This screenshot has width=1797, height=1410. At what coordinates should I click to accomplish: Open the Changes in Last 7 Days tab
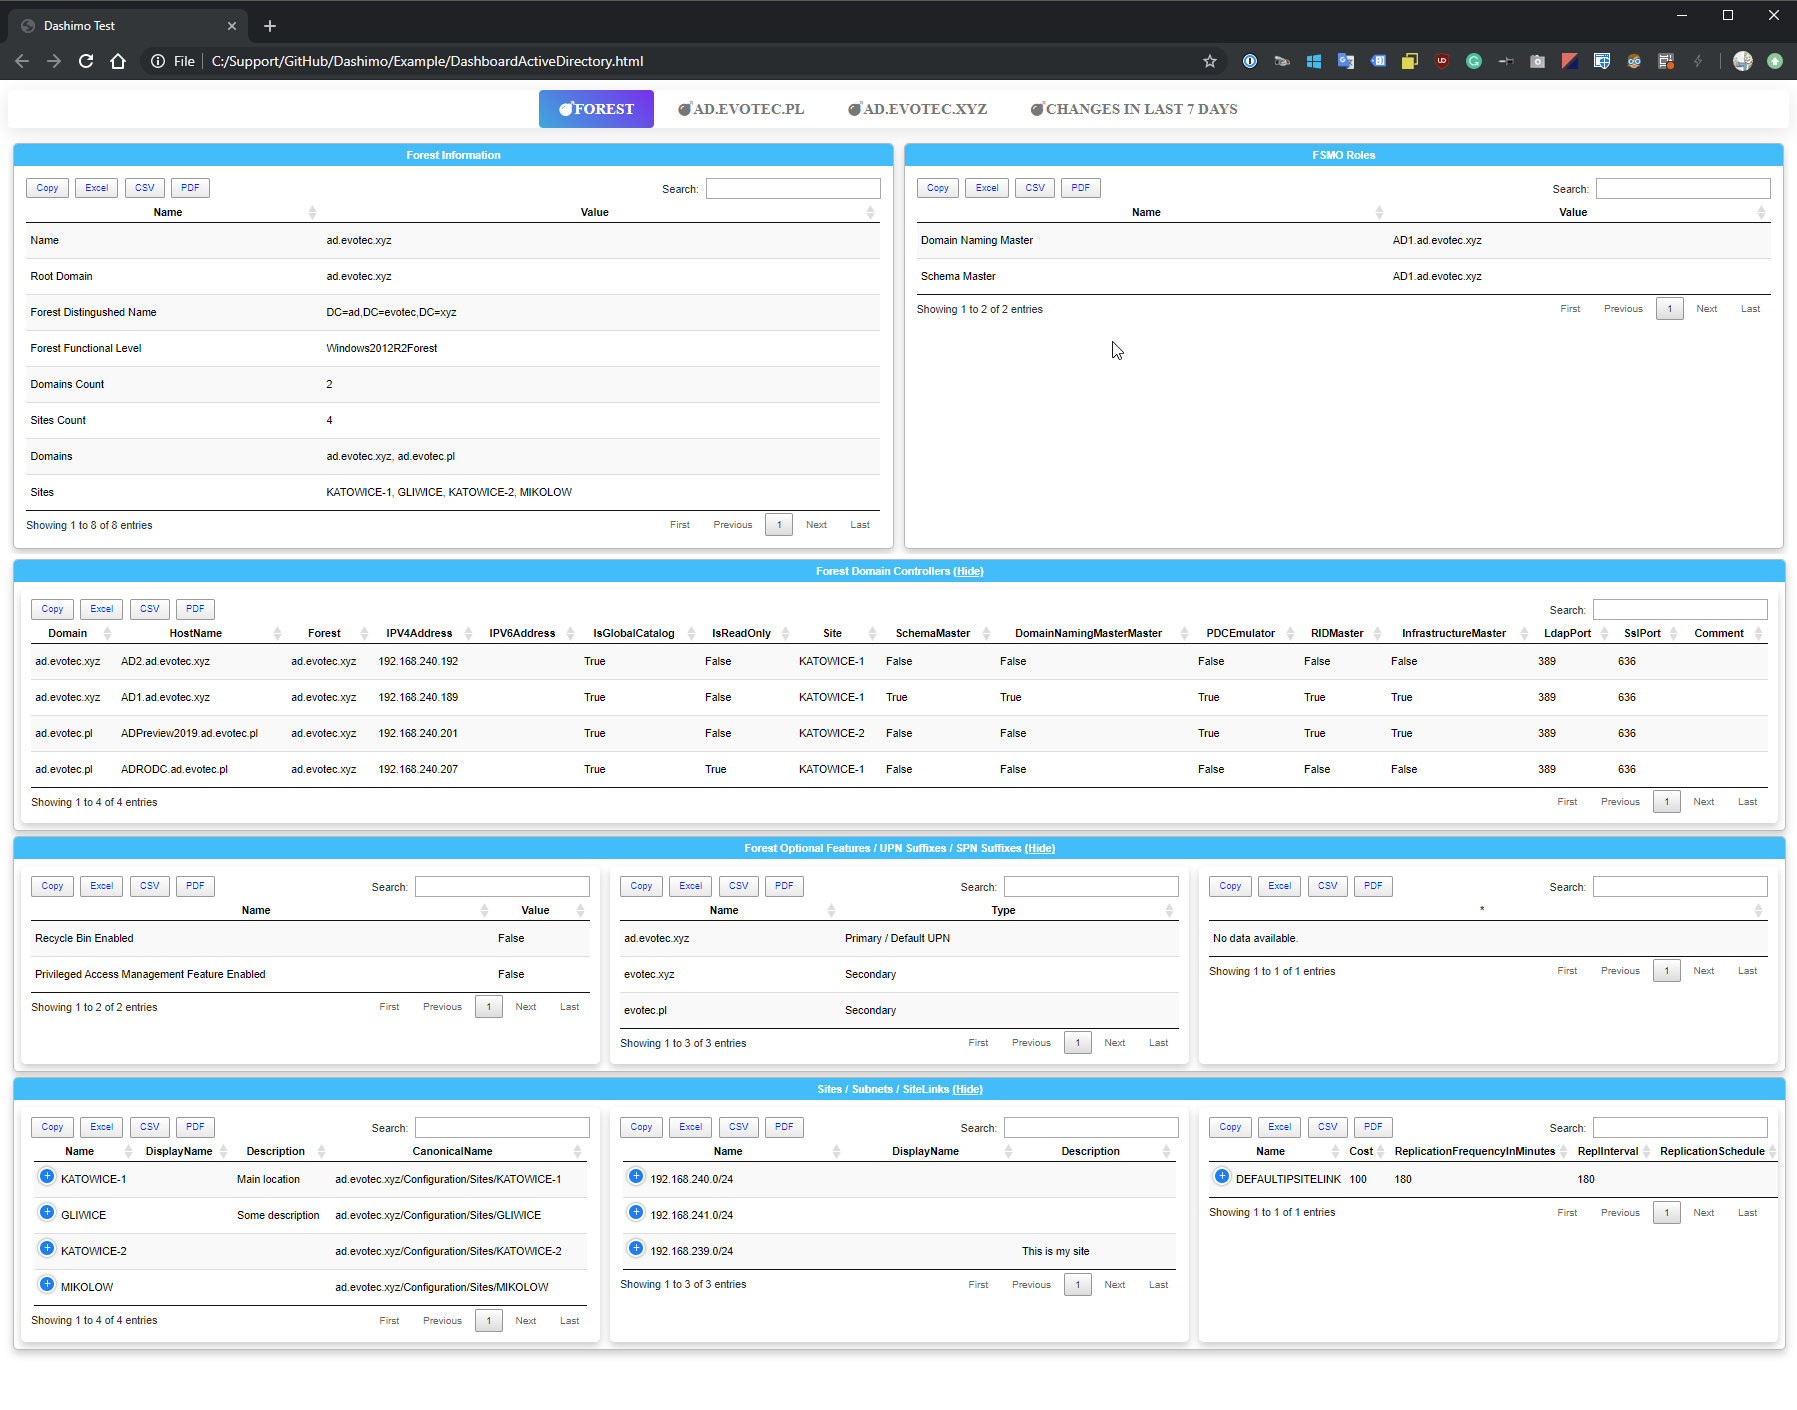pos(1134,109)
